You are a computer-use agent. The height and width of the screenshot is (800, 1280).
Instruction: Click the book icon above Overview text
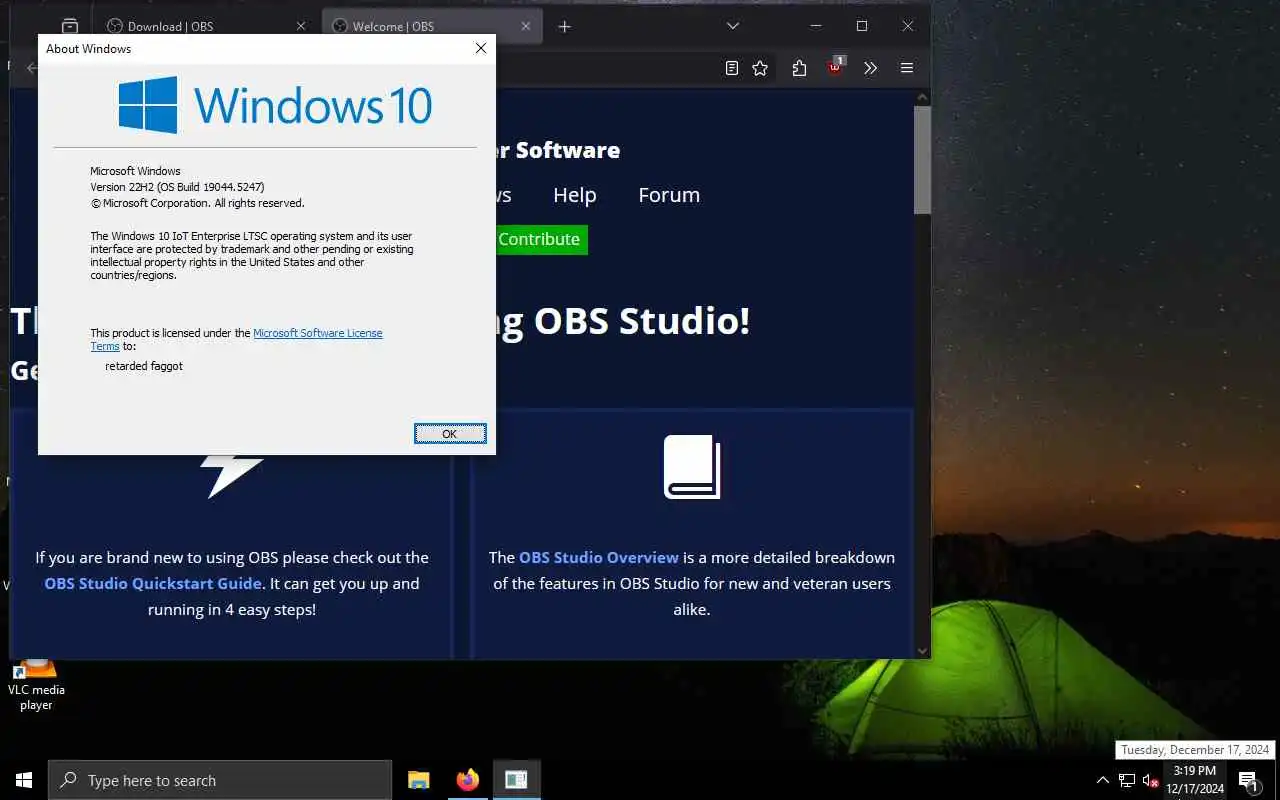692,467
